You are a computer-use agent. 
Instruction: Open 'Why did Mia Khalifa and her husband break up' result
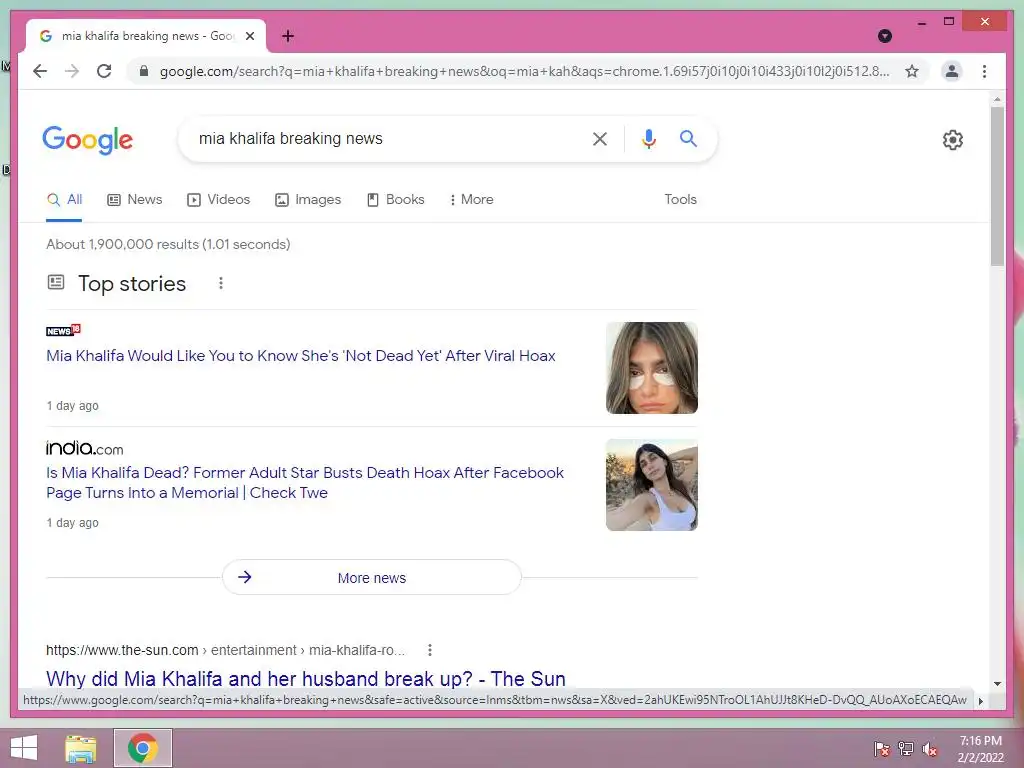[306, 679]
